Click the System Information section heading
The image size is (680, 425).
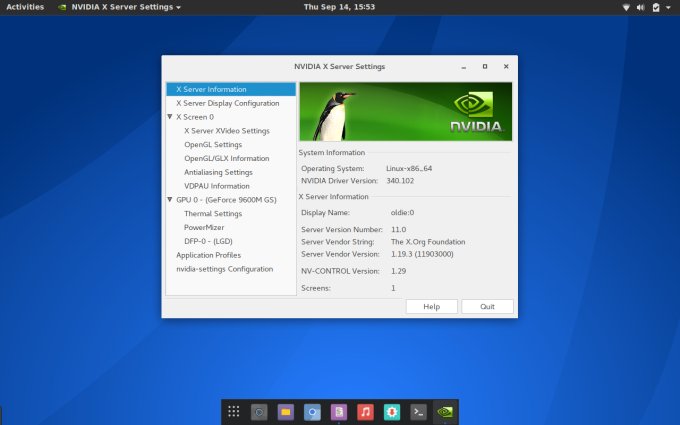click(x=332, y=153)
